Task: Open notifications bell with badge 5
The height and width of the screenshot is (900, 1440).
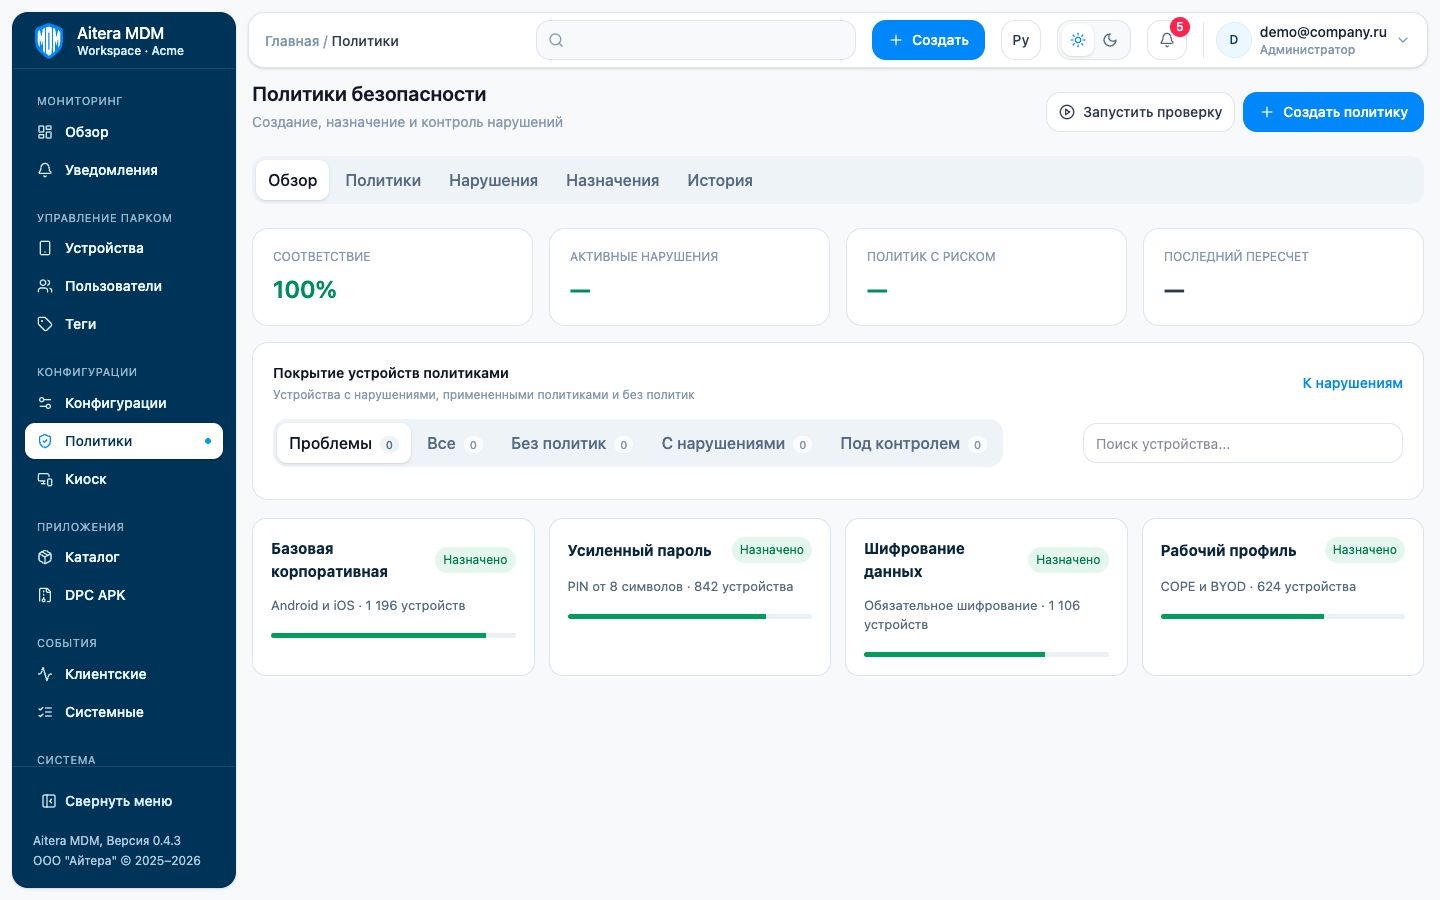Action: tap(1167, 40)
